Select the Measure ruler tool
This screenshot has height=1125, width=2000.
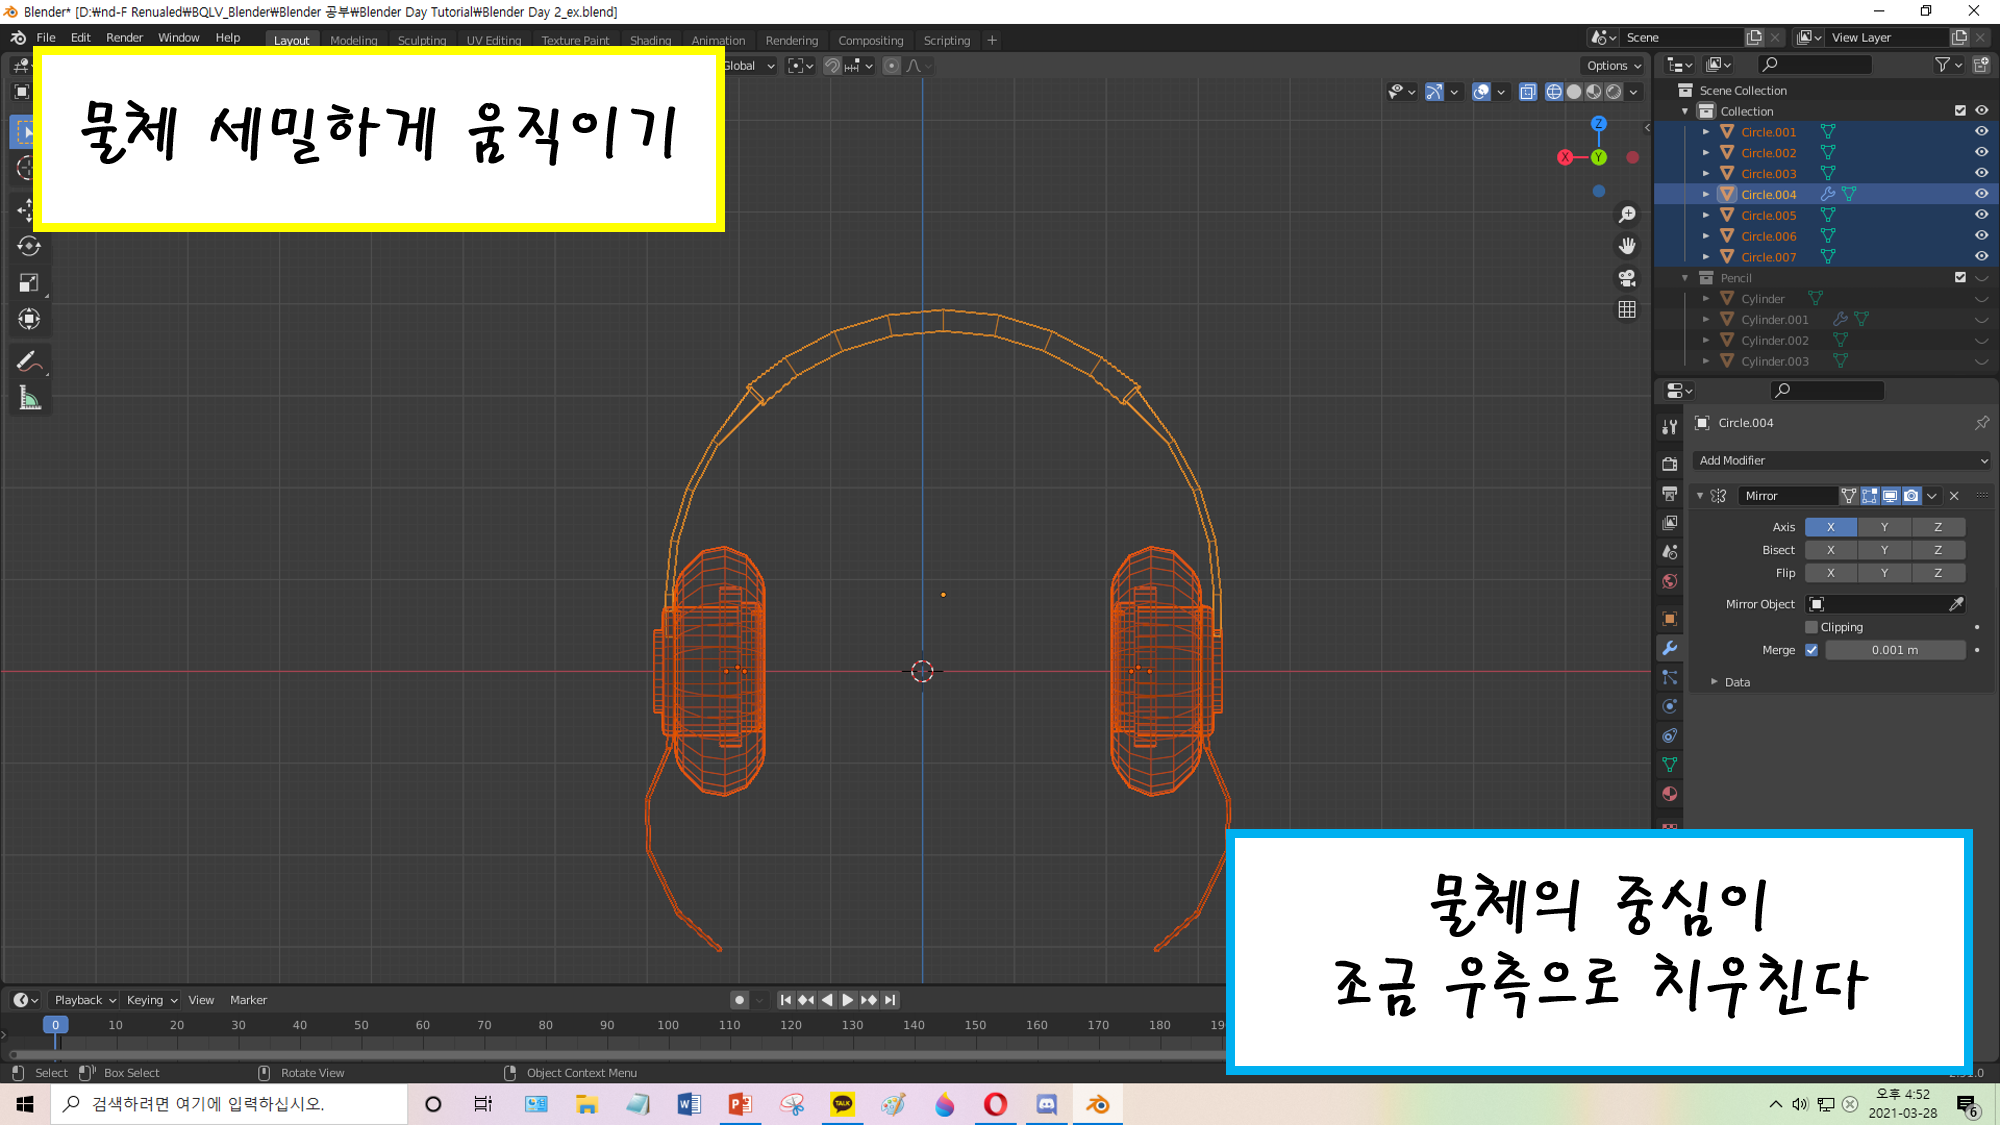pyautogui.click(x=28, y=399)
